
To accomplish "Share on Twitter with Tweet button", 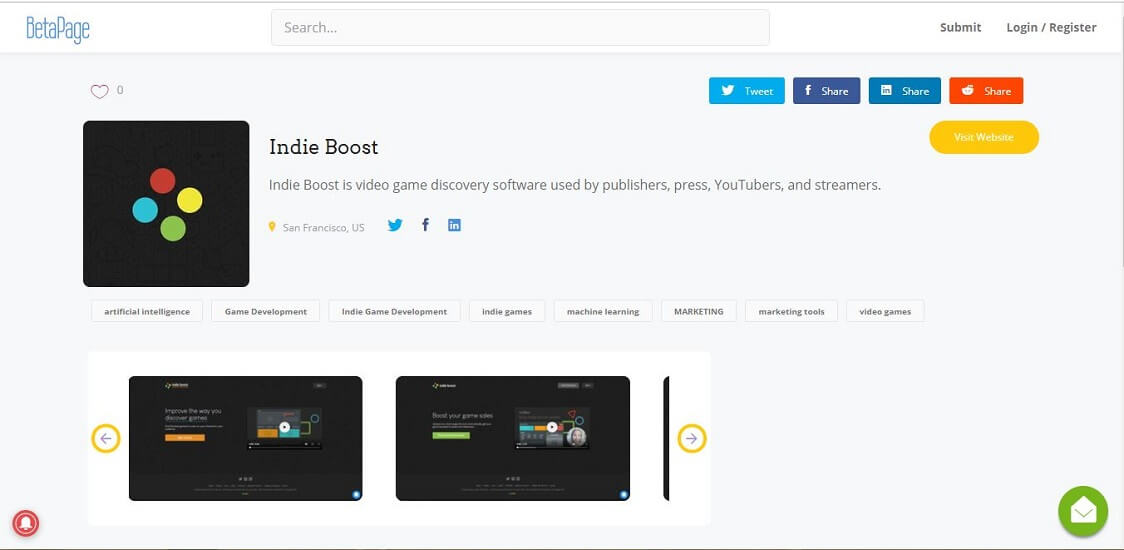I will point(747,91).
